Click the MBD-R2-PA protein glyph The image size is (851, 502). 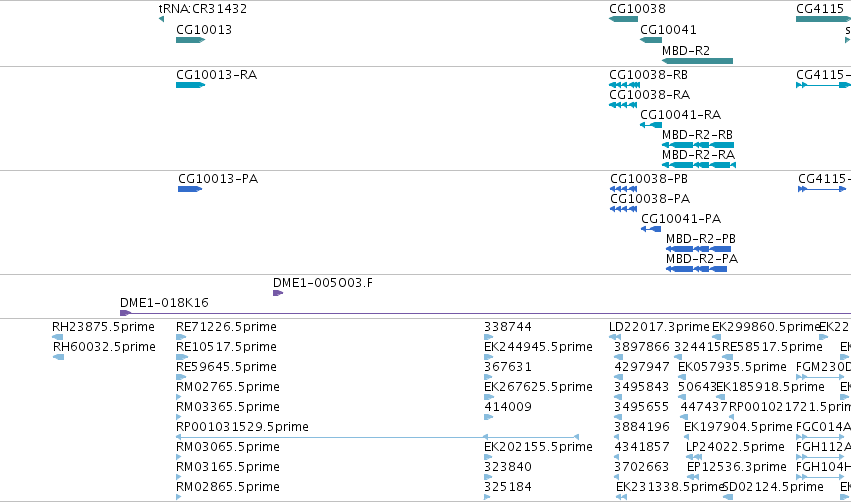click(x=696, y=269)
